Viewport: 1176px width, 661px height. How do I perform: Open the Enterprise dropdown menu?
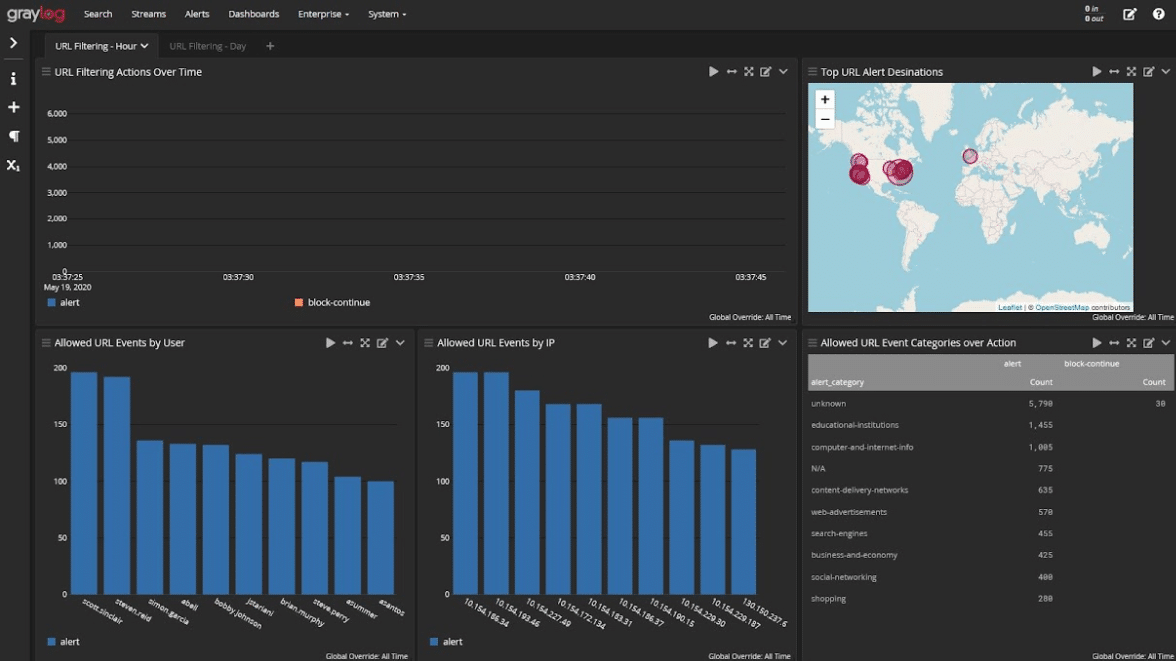tap(323, 14)
